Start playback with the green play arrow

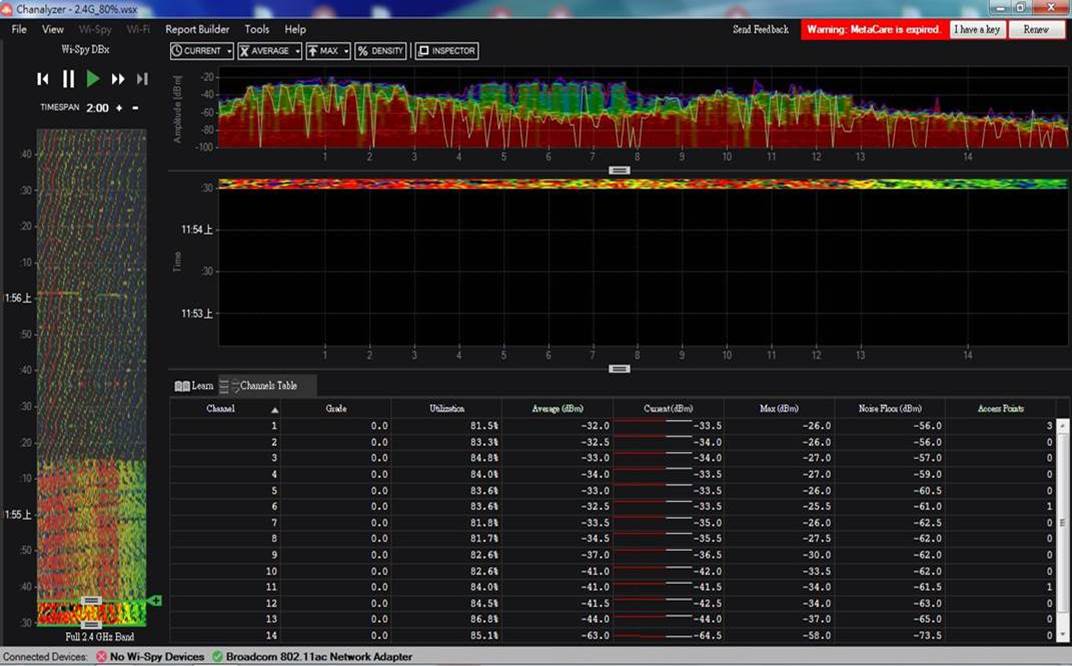click(93, 79)
